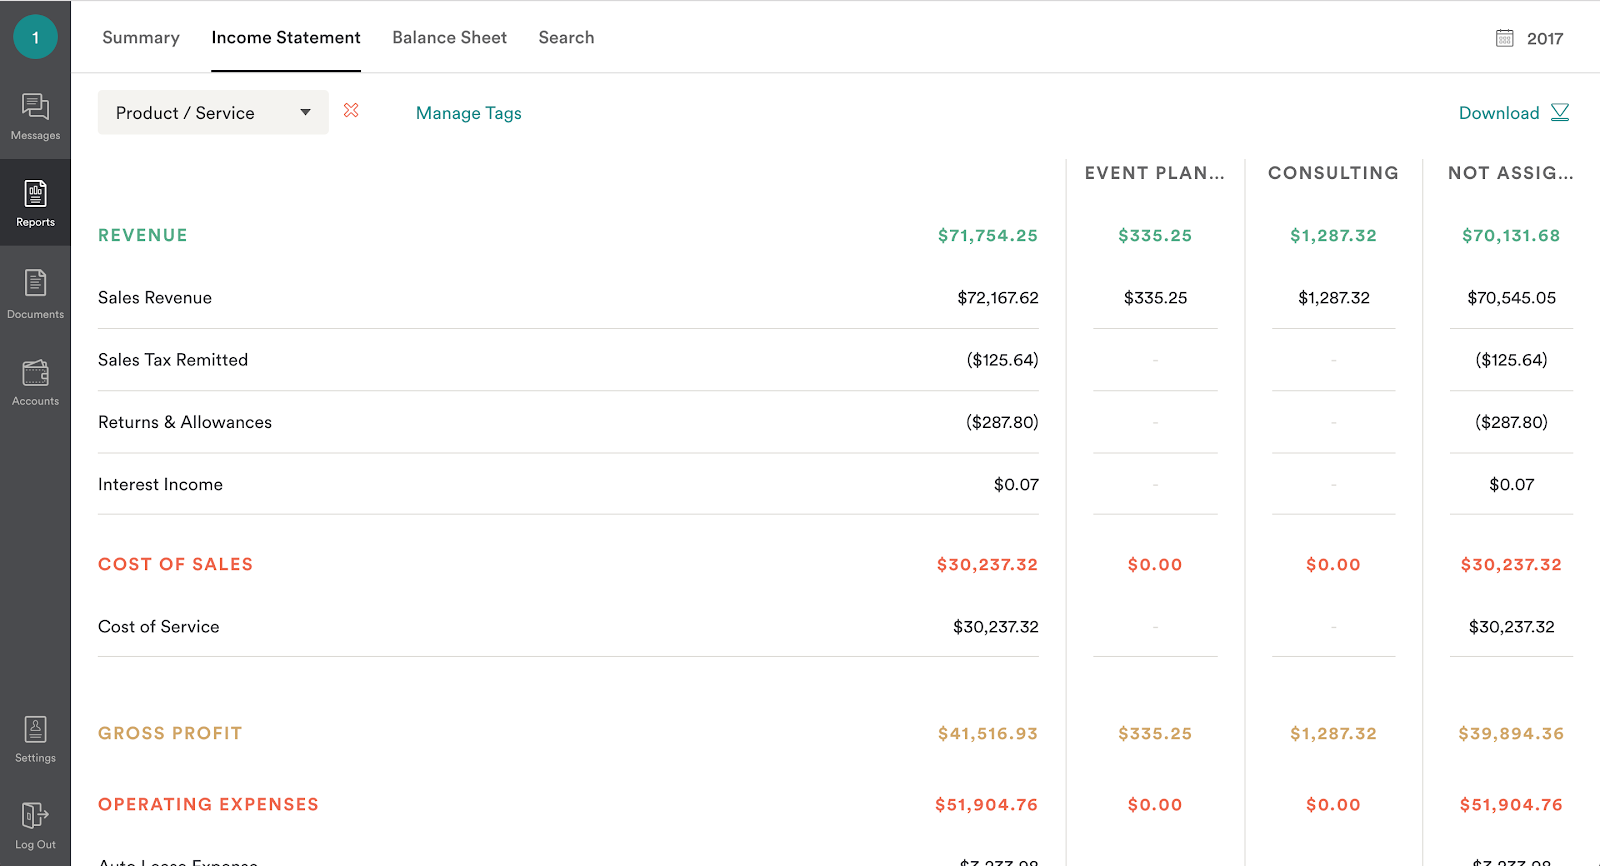
Task: Click Not Assigned Returns & Allowances ($287.80)
Action: (1511, 422)
